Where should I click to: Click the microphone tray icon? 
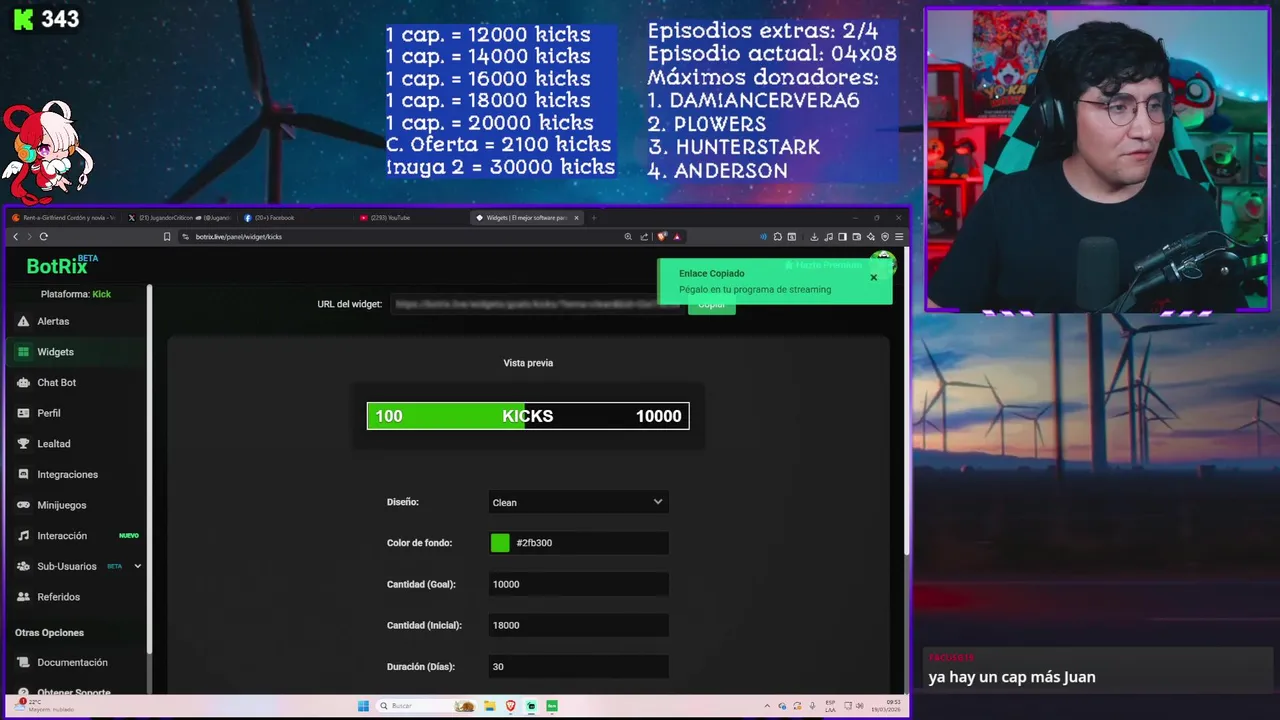coord(812,706)
